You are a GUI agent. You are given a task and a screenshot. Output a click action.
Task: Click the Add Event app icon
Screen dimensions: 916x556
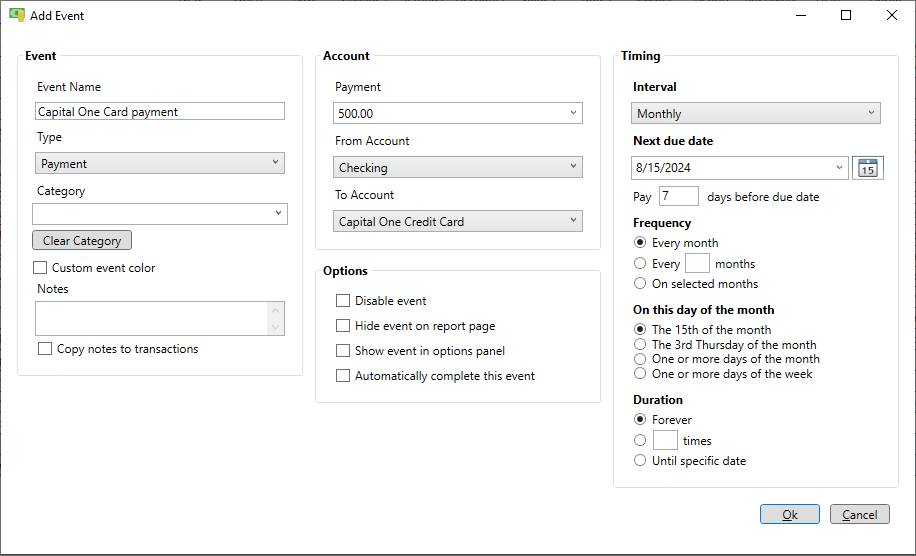tap(16, 15)
